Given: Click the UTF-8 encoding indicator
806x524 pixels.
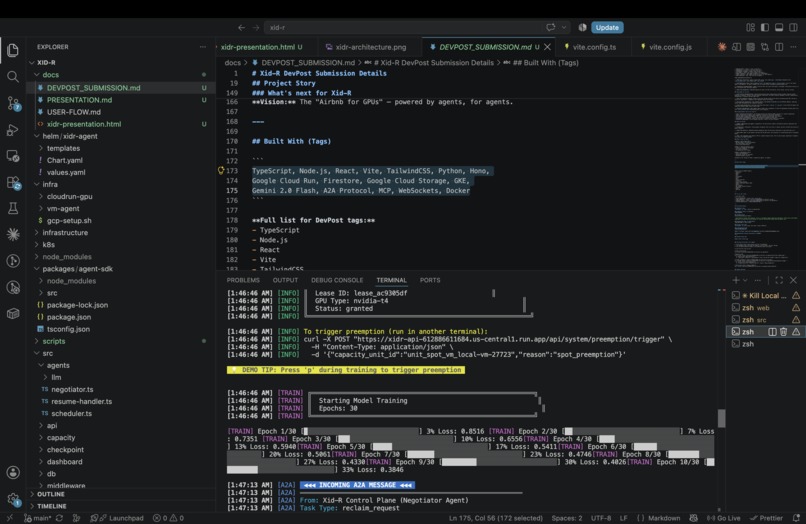Looking at the screenshot, I should point(601,518).
